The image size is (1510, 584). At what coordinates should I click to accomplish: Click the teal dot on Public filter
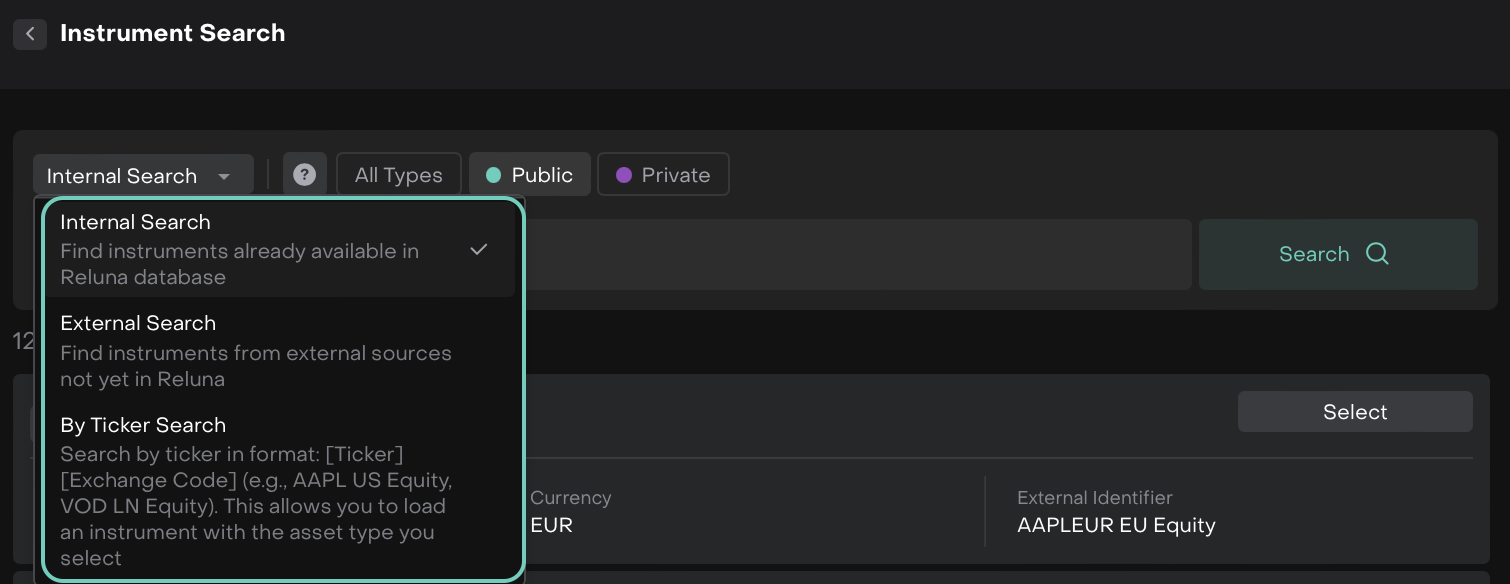coord(493,175)
